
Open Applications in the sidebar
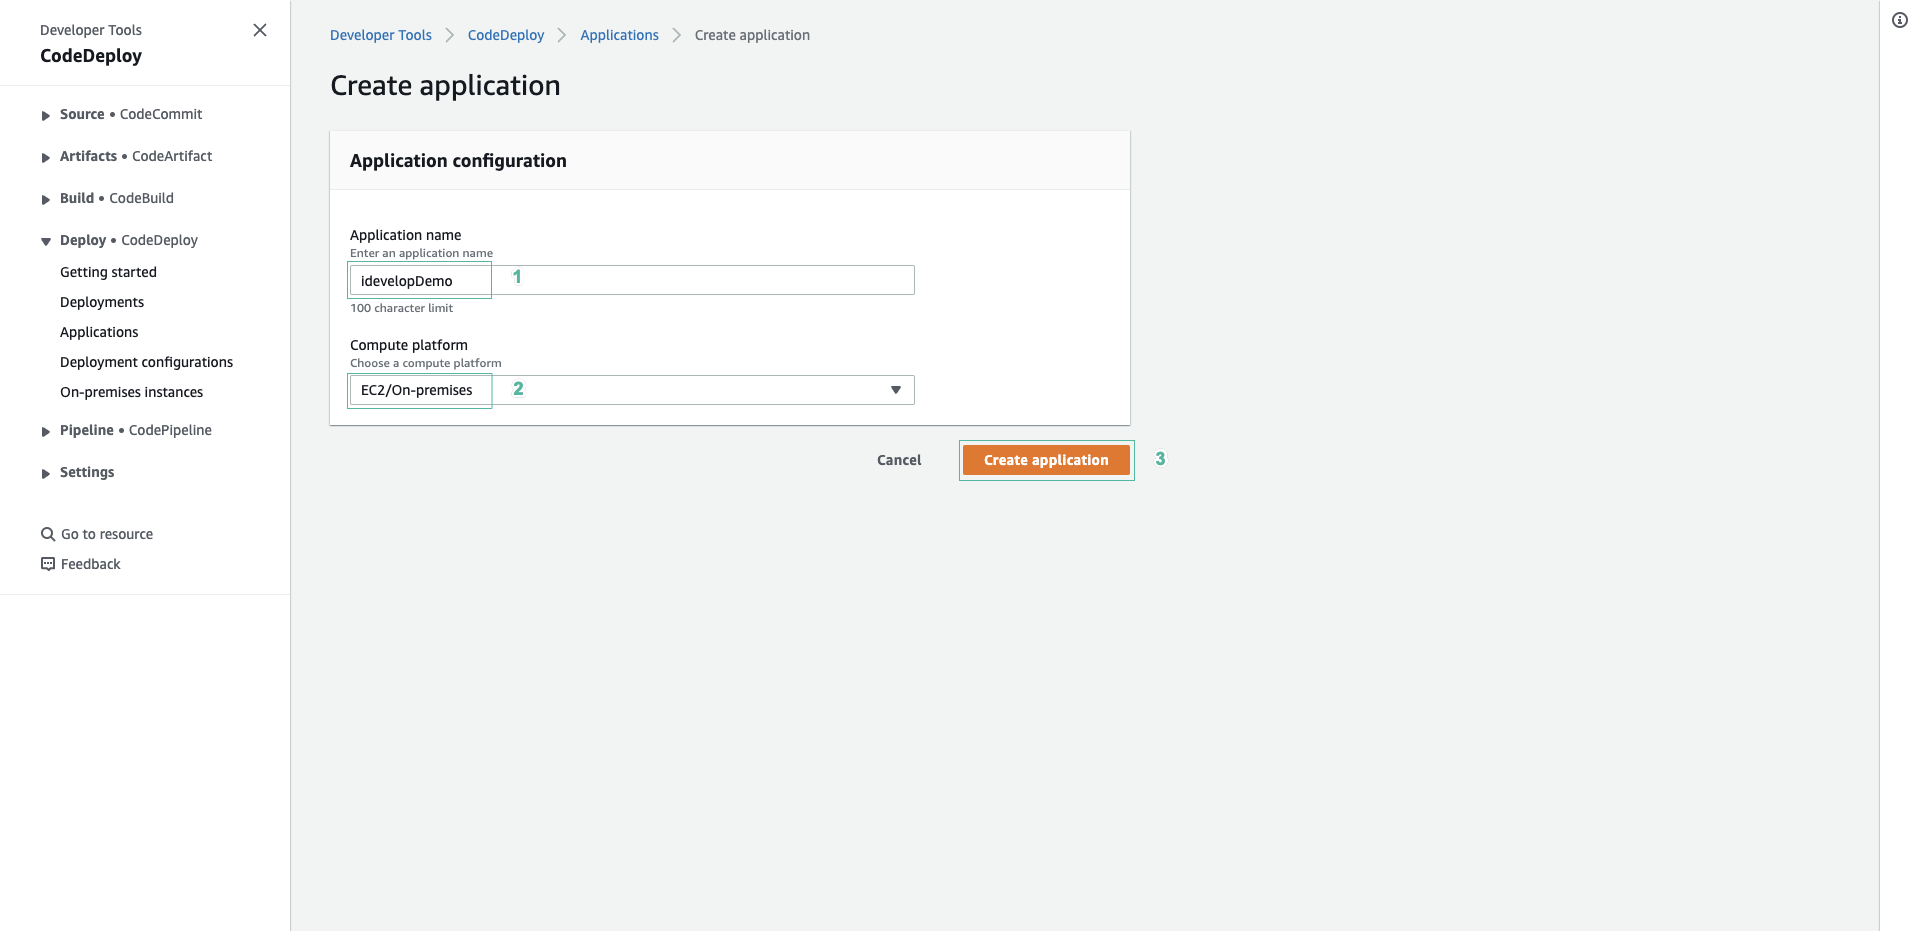click(99, 332)
